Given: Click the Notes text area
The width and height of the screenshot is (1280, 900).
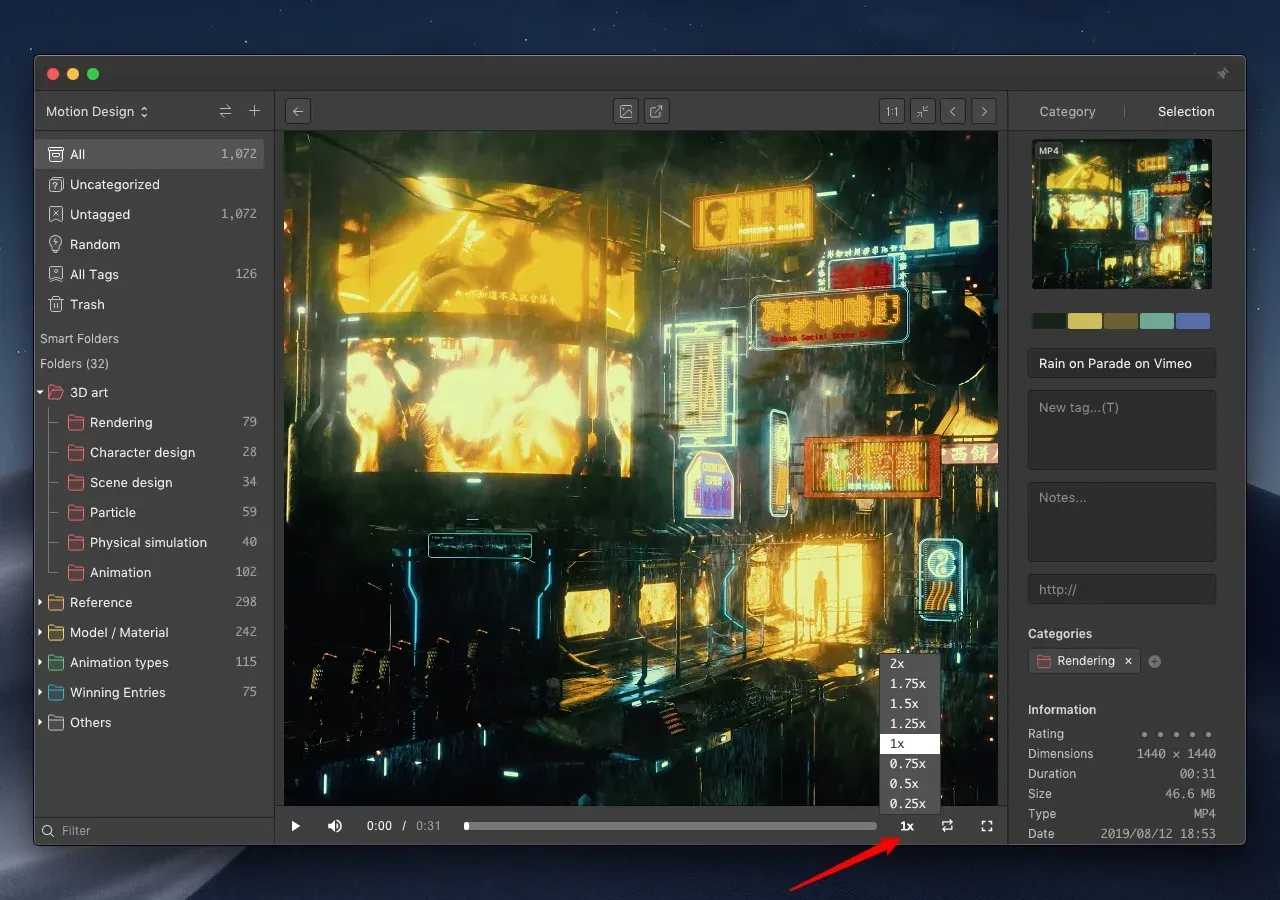Looking at the screenshot, I should pyautogui.click(x=1122, y=522).
